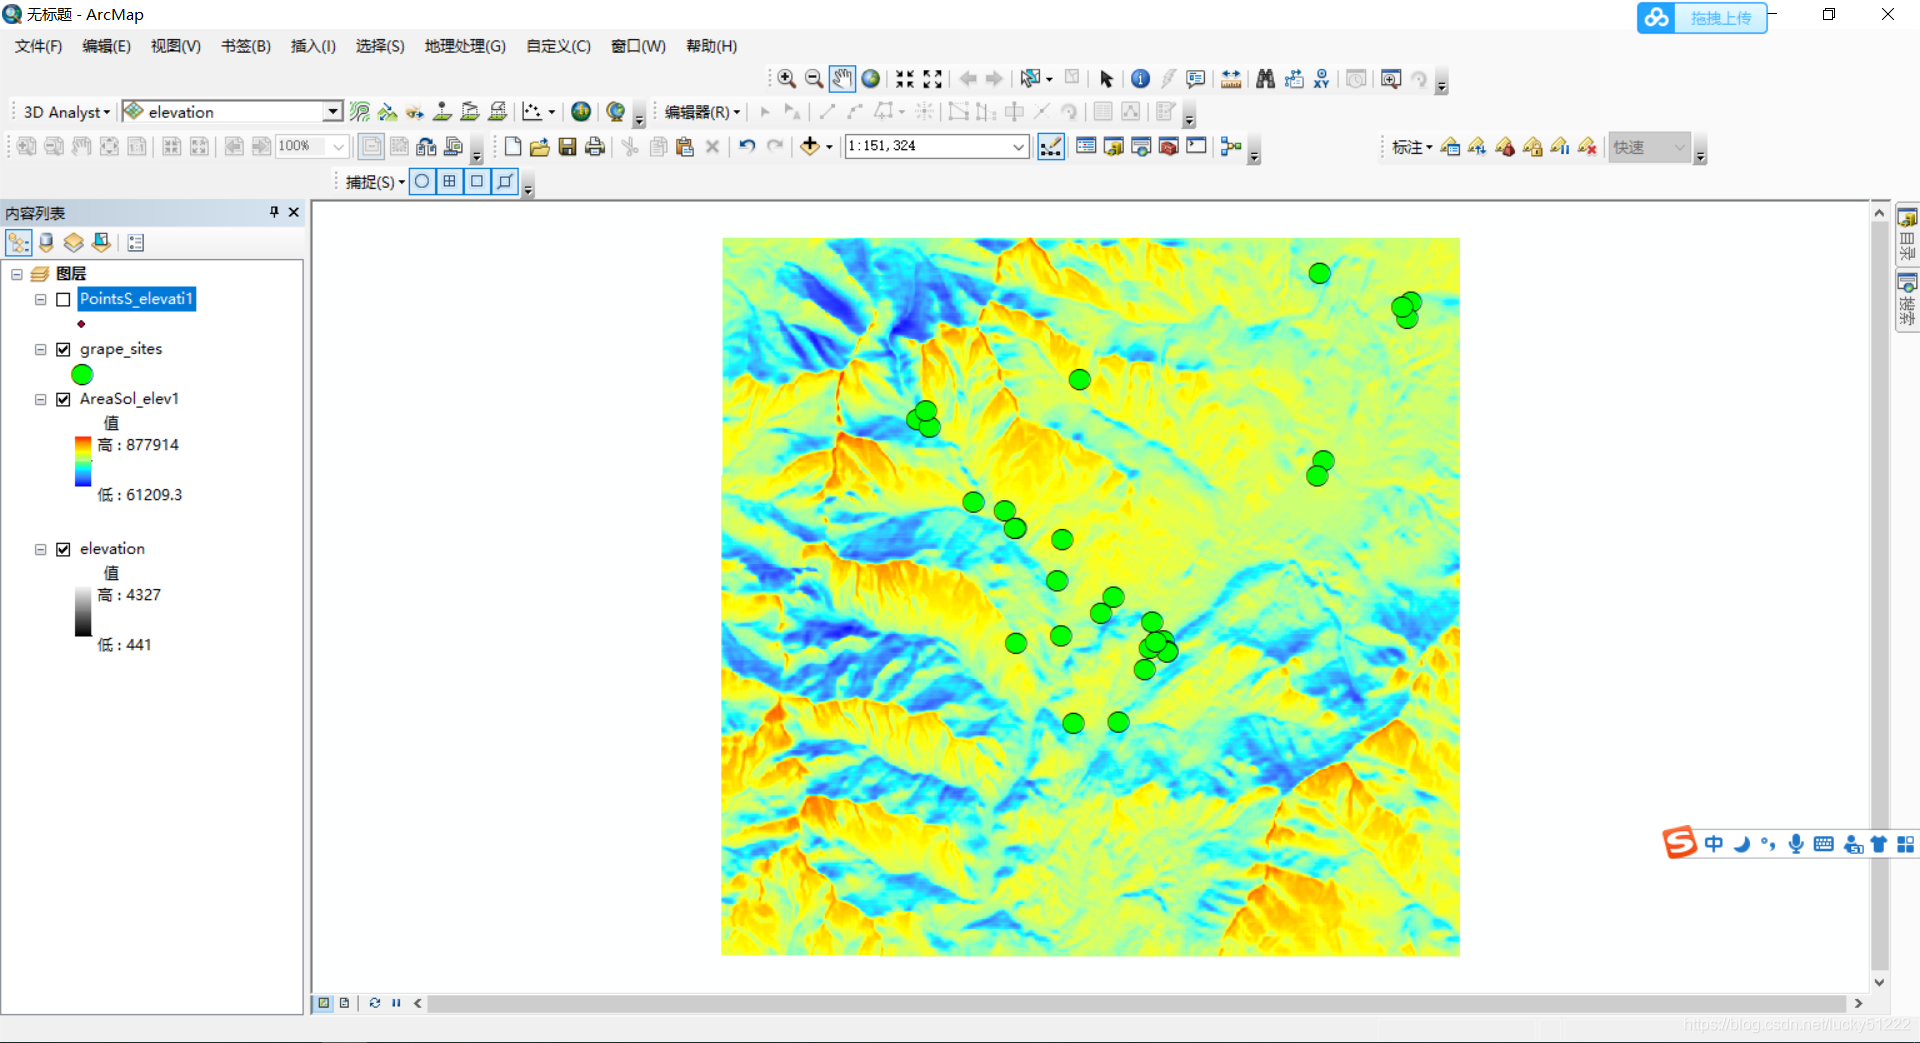
Task: Switch list to By Visibility
Action: (73, 242)
